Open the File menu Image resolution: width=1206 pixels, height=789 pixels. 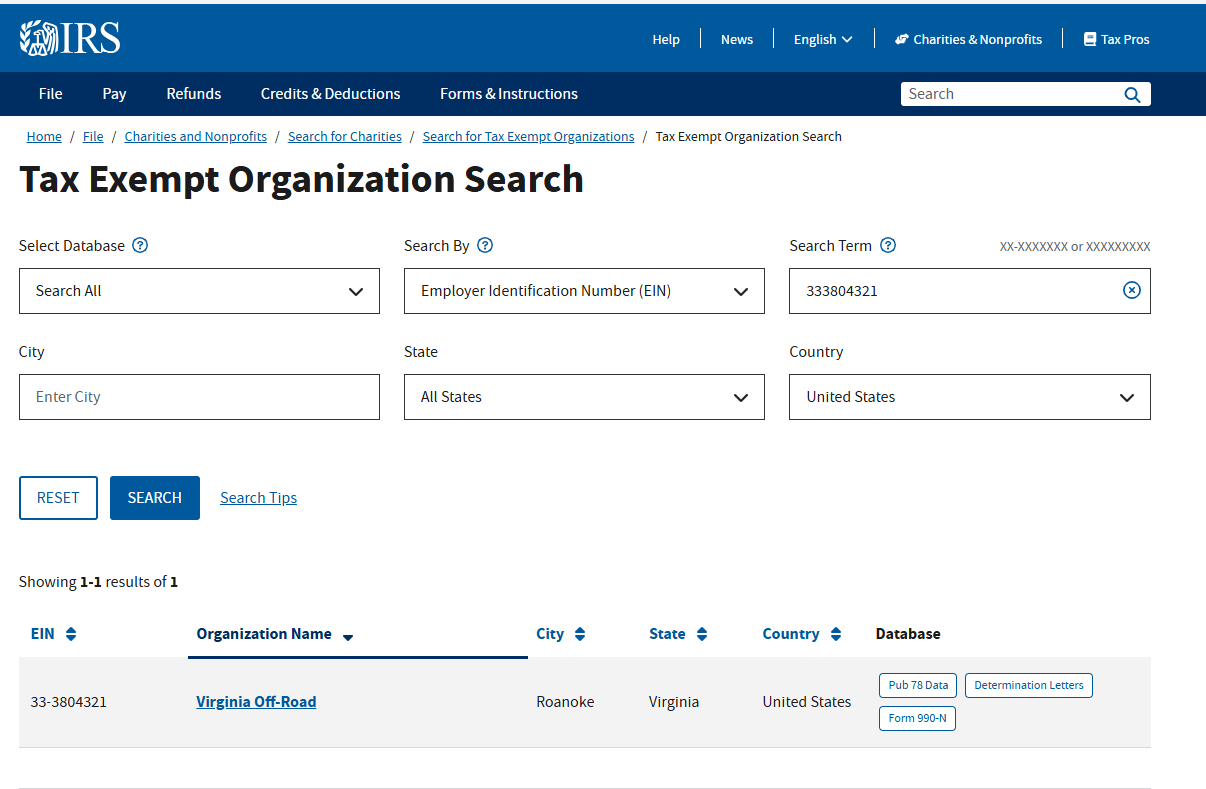pyautogui.click(x=51, y=94)
